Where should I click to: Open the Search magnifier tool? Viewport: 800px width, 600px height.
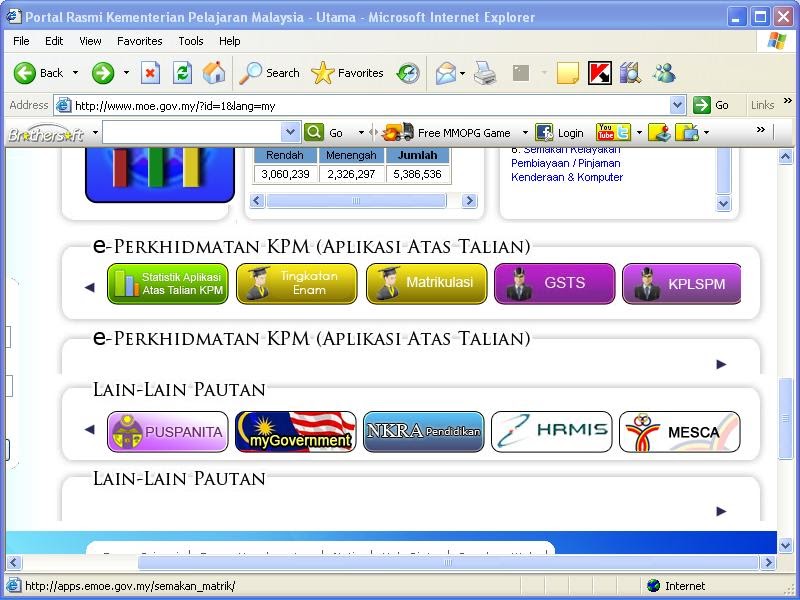(269, 73)
